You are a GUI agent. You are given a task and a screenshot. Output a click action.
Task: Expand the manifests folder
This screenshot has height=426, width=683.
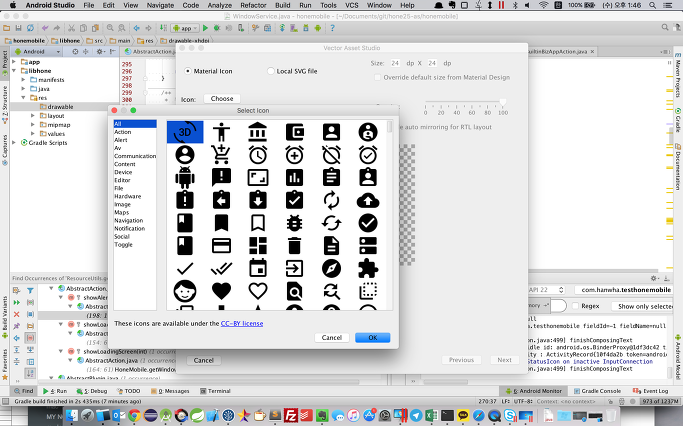[23, 80]
